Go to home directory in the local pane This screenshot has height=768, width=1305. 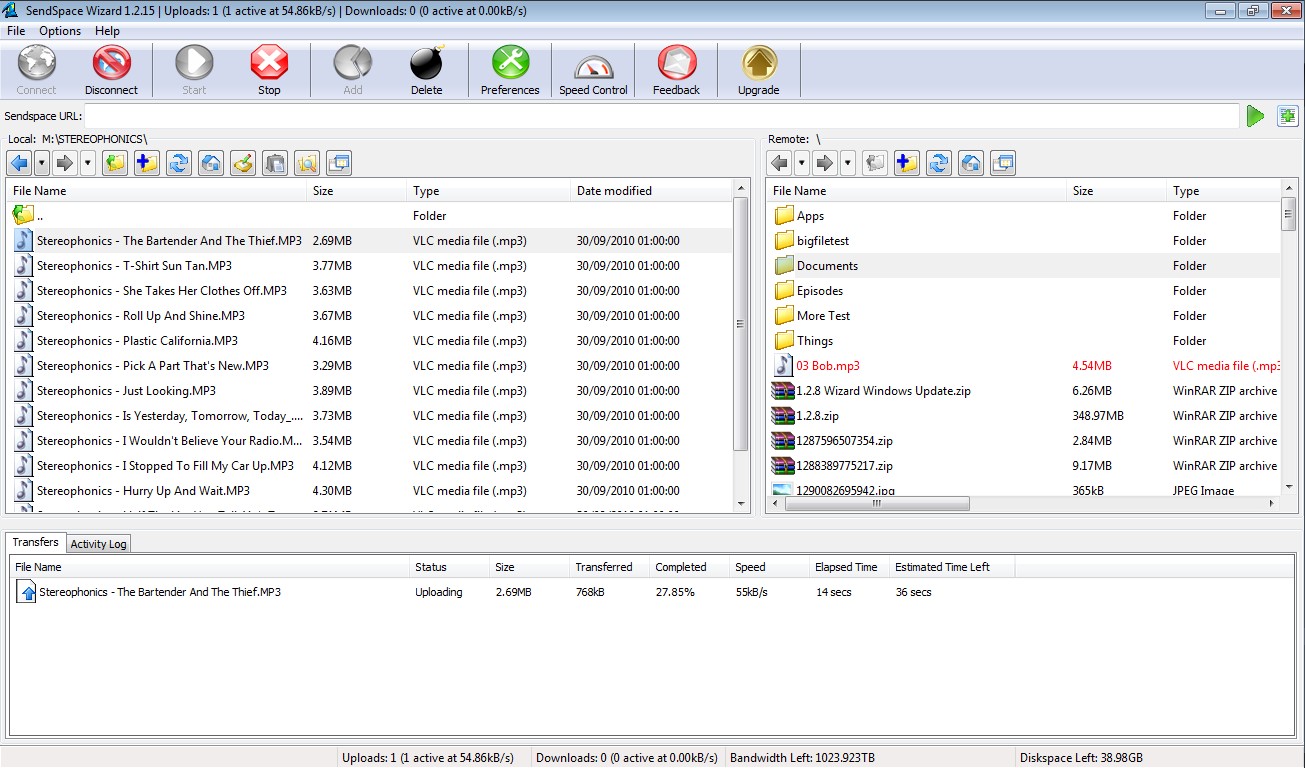tap(210, 162)
